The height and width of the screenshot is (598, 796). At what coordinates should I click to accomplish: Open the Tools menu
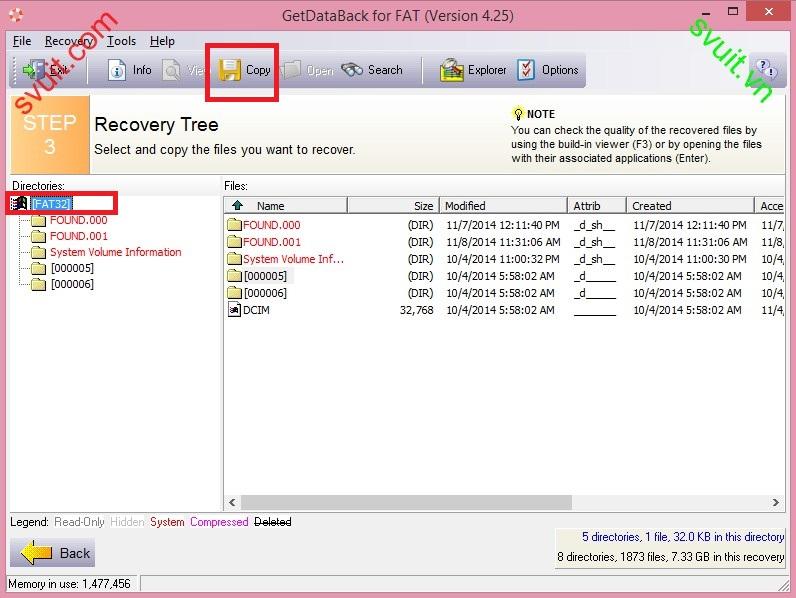[x=121, y=41]
